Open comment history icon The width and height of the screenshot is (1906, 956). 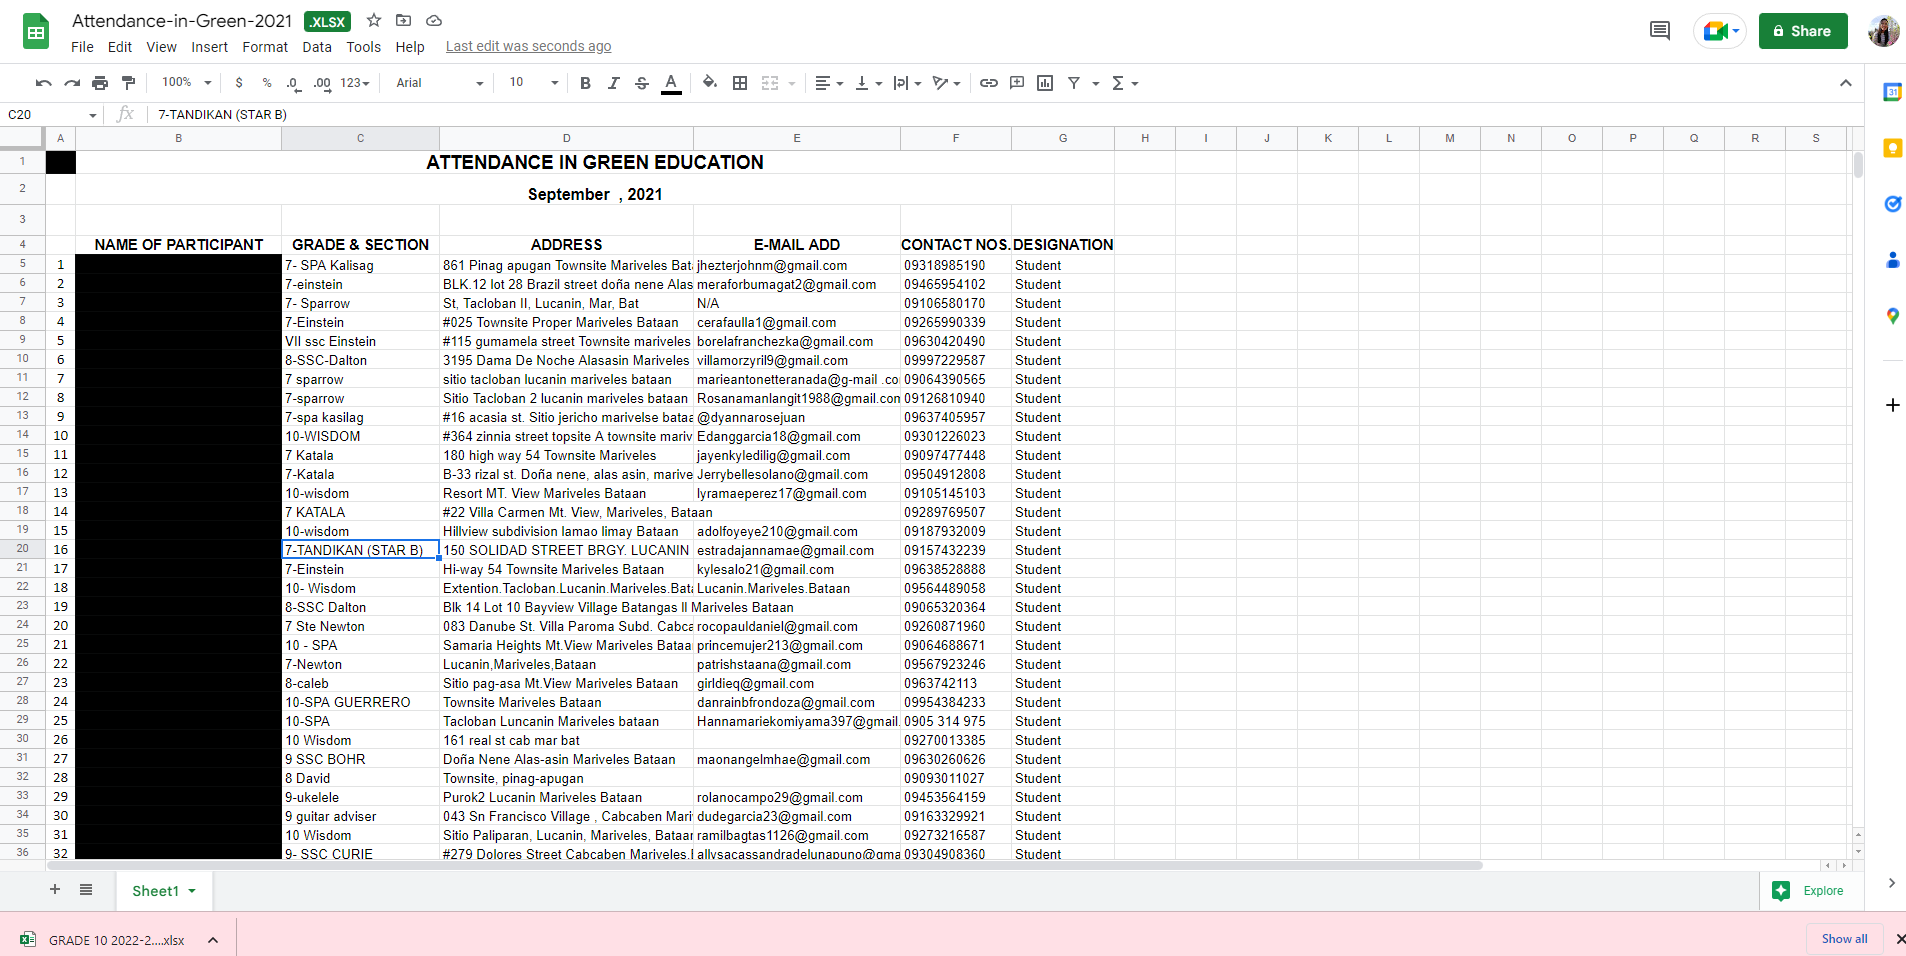click(x=1659, y=31)
